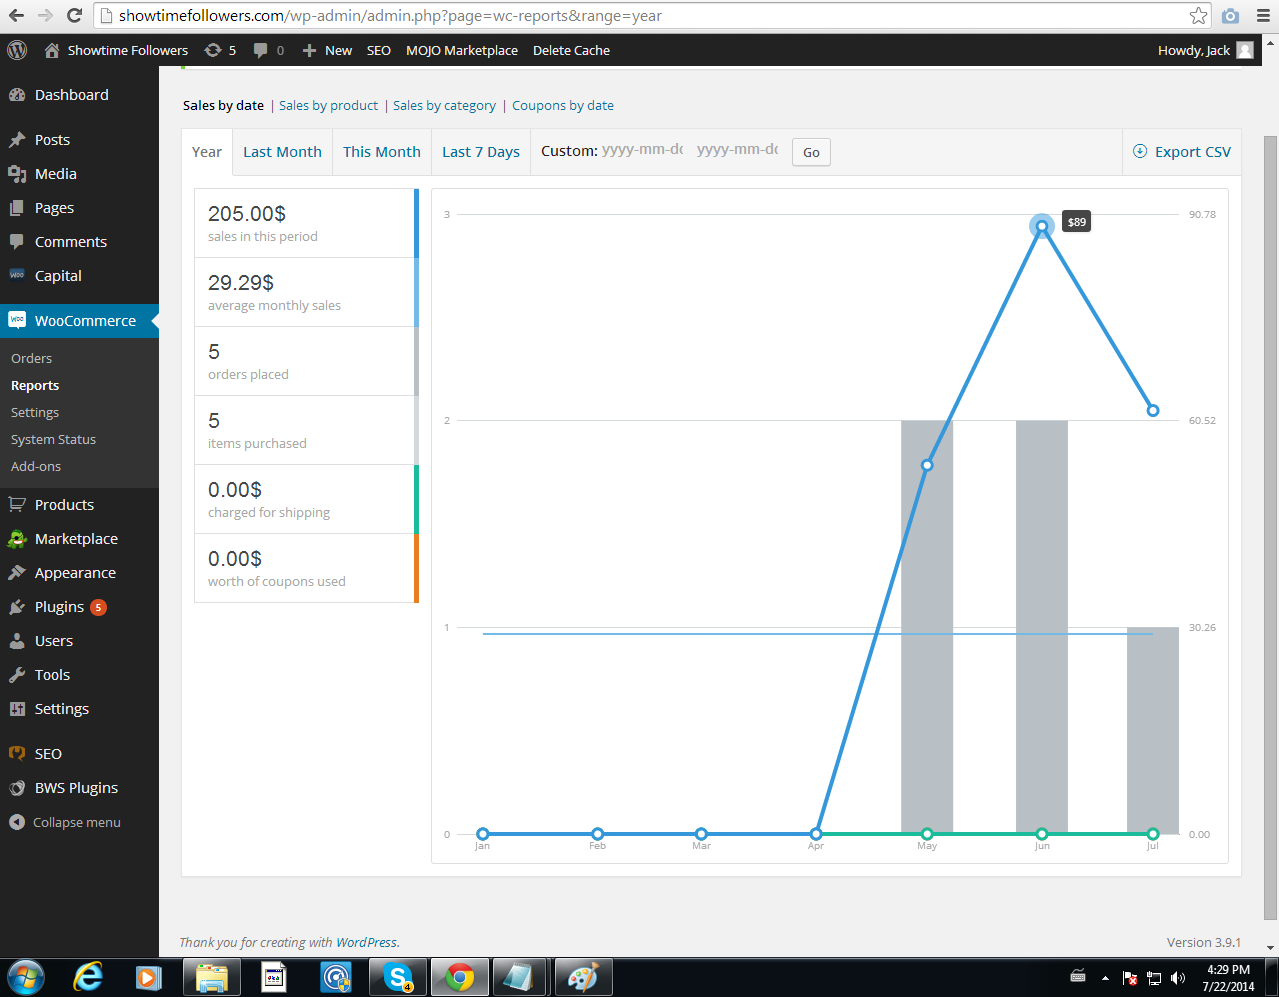1279x997 pixels.
Task: Click the Go button
Action: coord(811,152)
